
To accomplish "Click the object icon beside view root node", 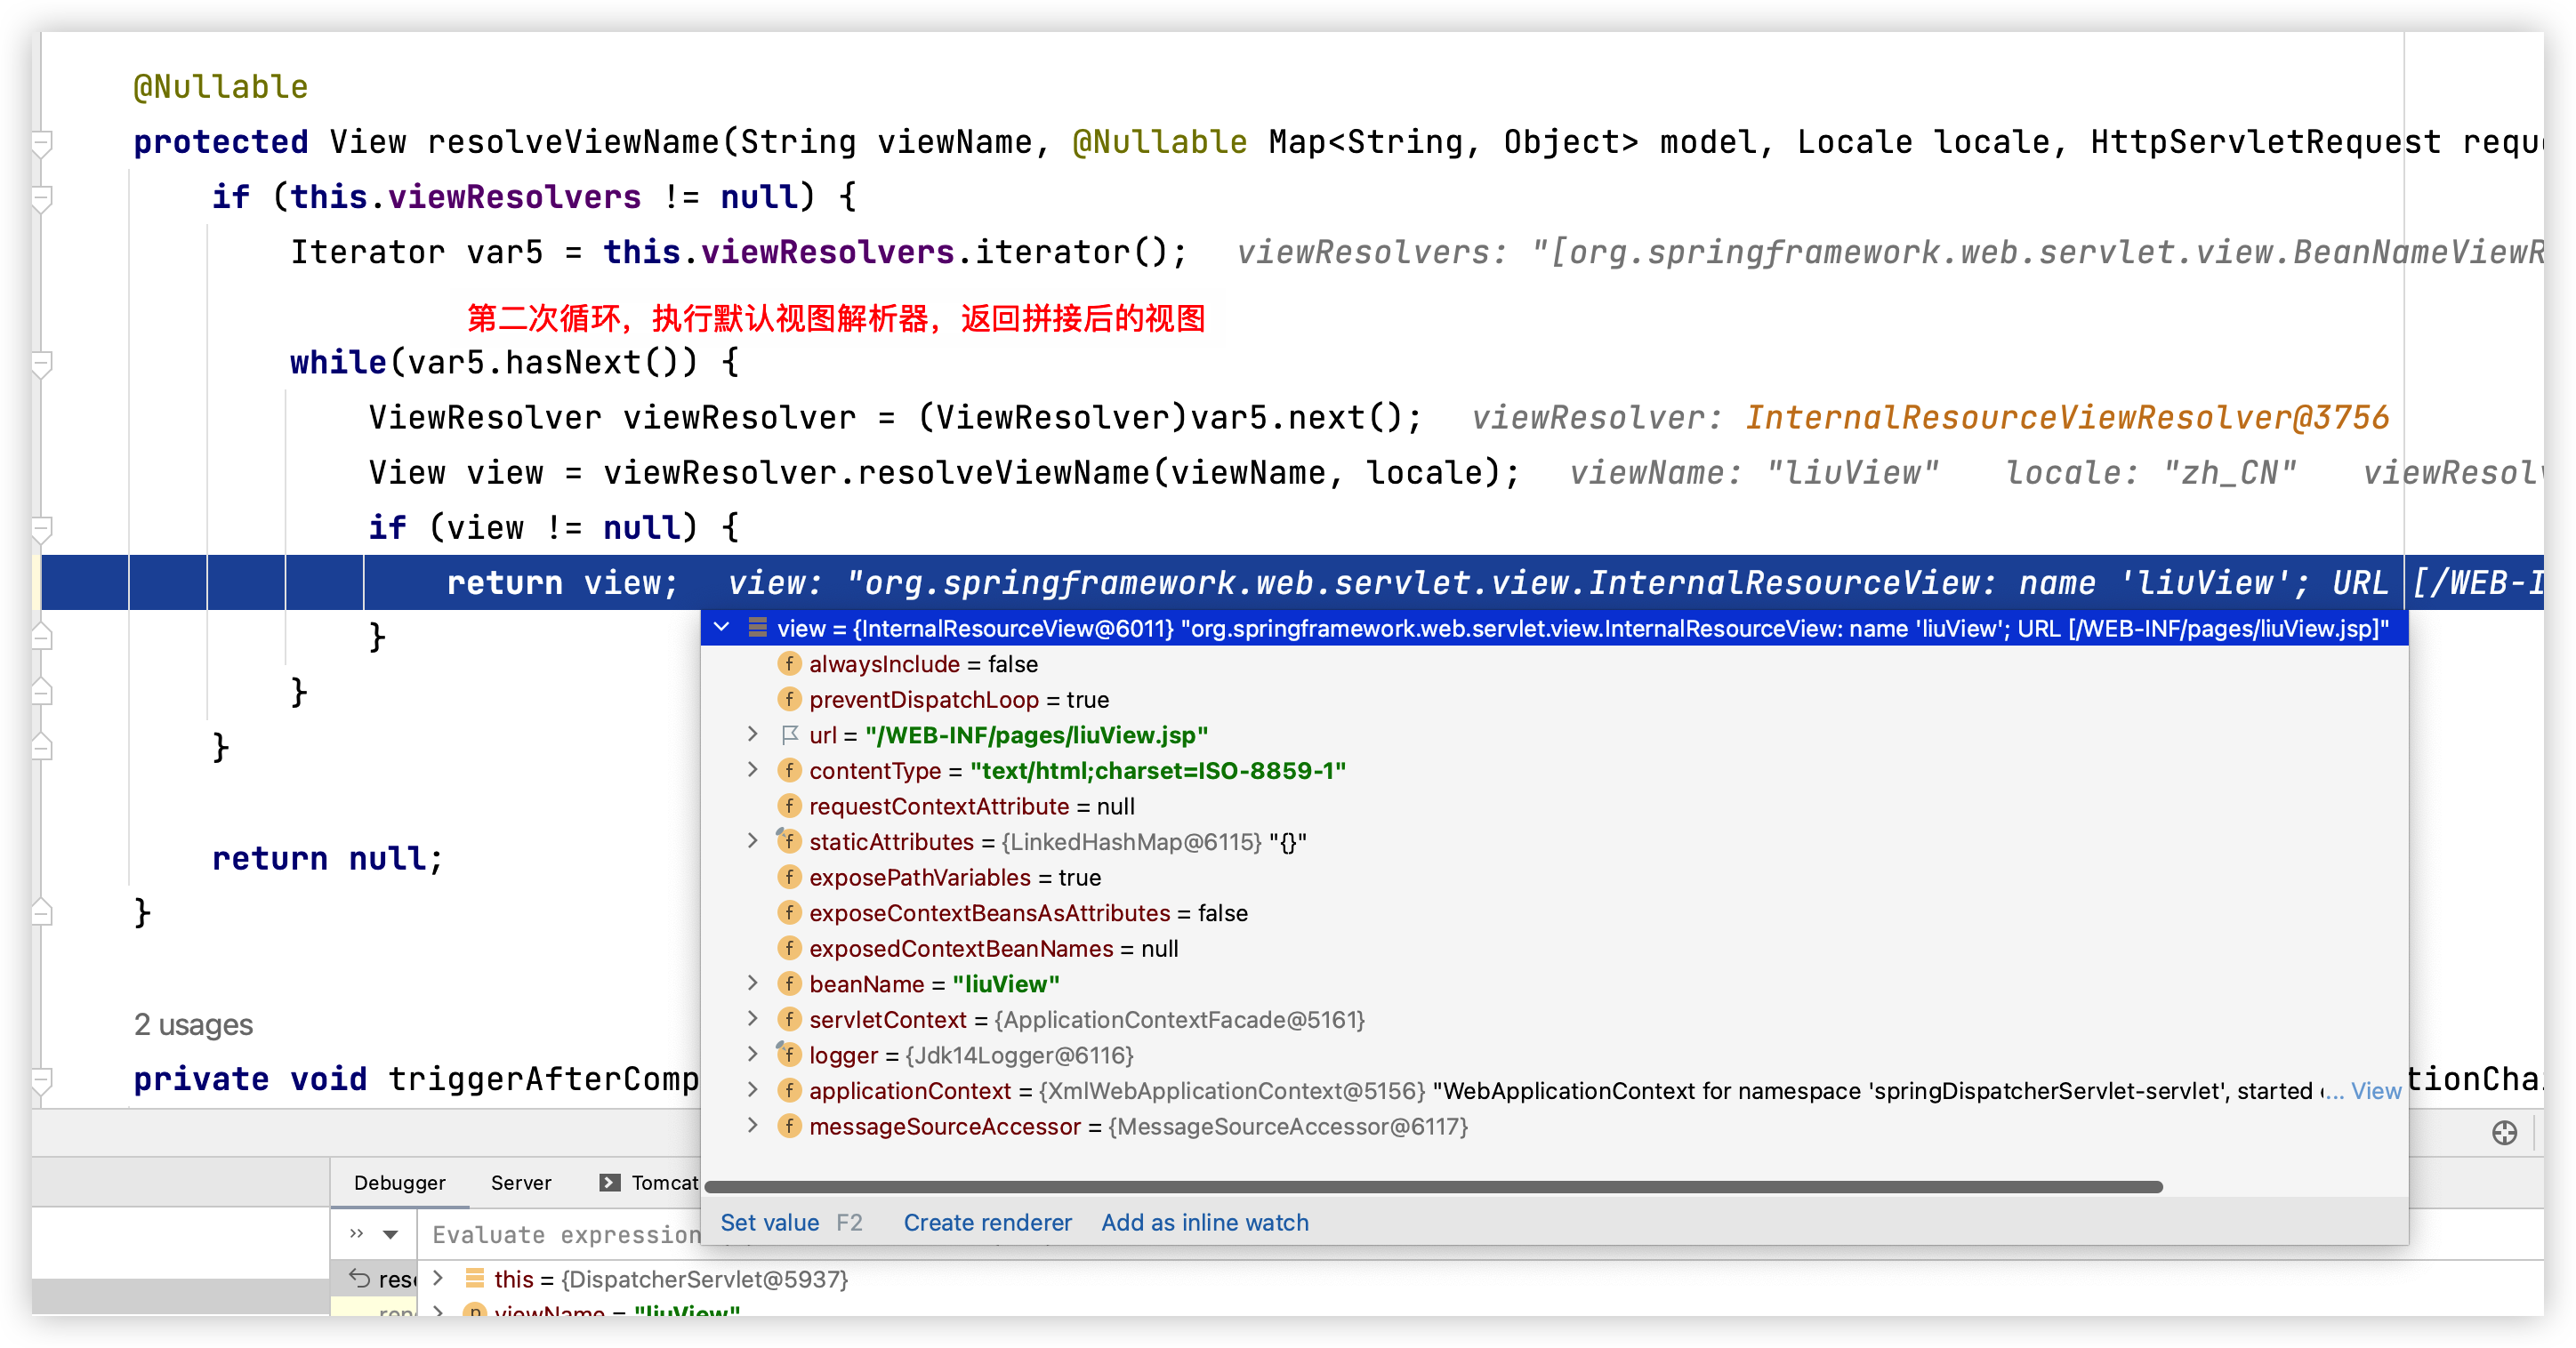I will pyautogui.click(x=757, y=628).
